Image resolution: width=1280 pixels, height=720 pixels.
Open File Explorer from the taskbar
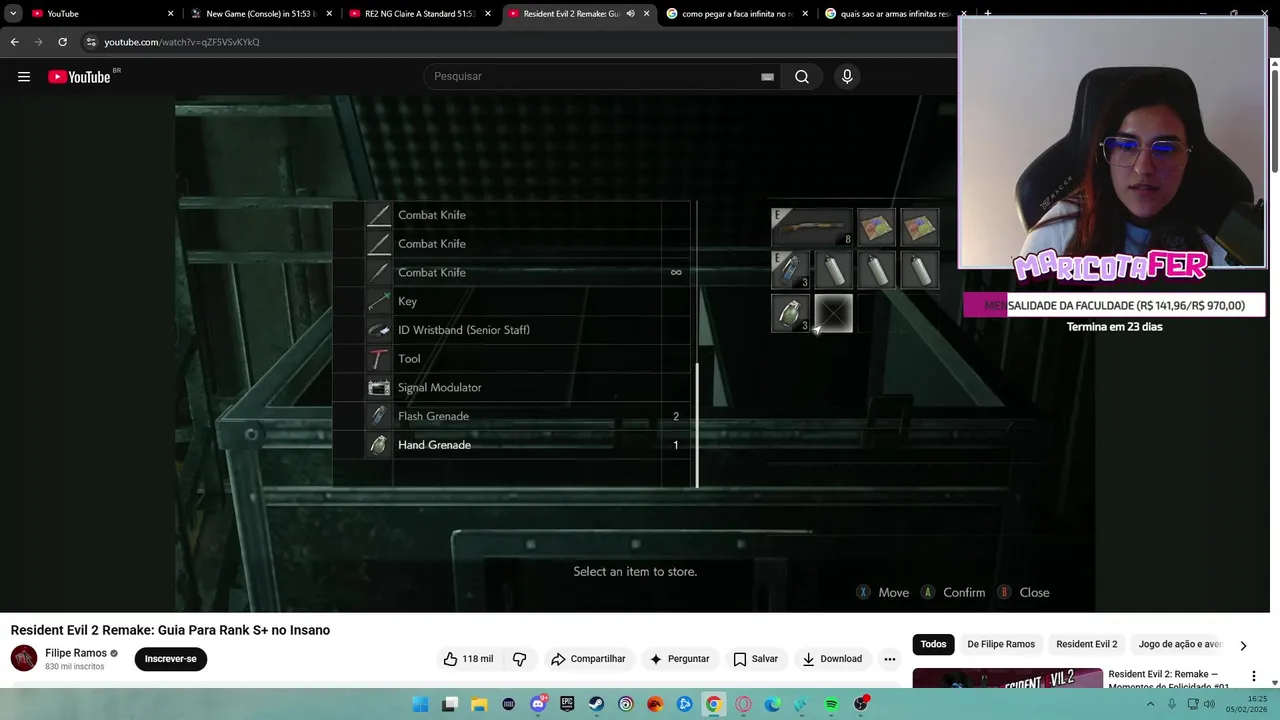click(x=479, y=704)
